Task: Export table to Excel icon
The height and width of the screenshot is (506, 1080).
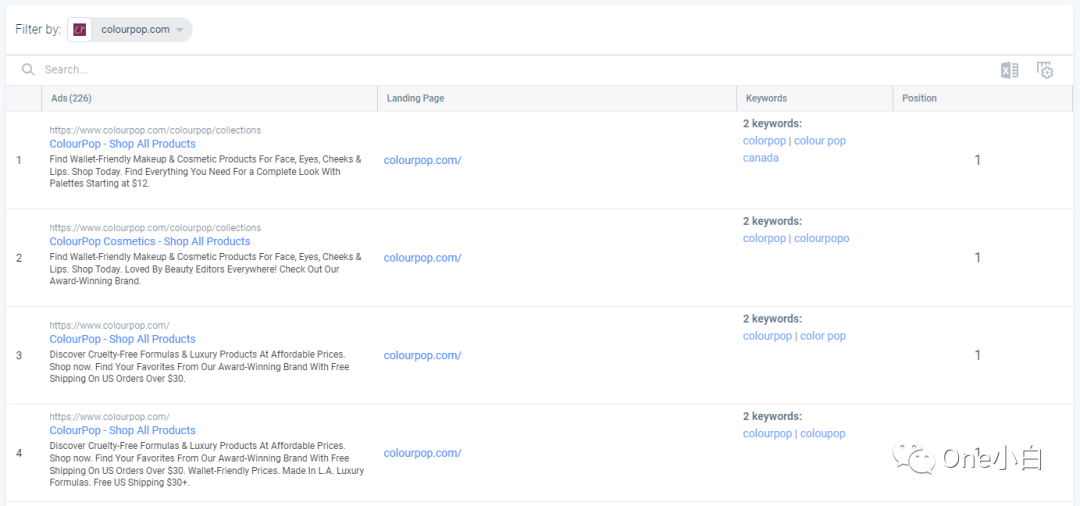Action: tap(1009, 70)
